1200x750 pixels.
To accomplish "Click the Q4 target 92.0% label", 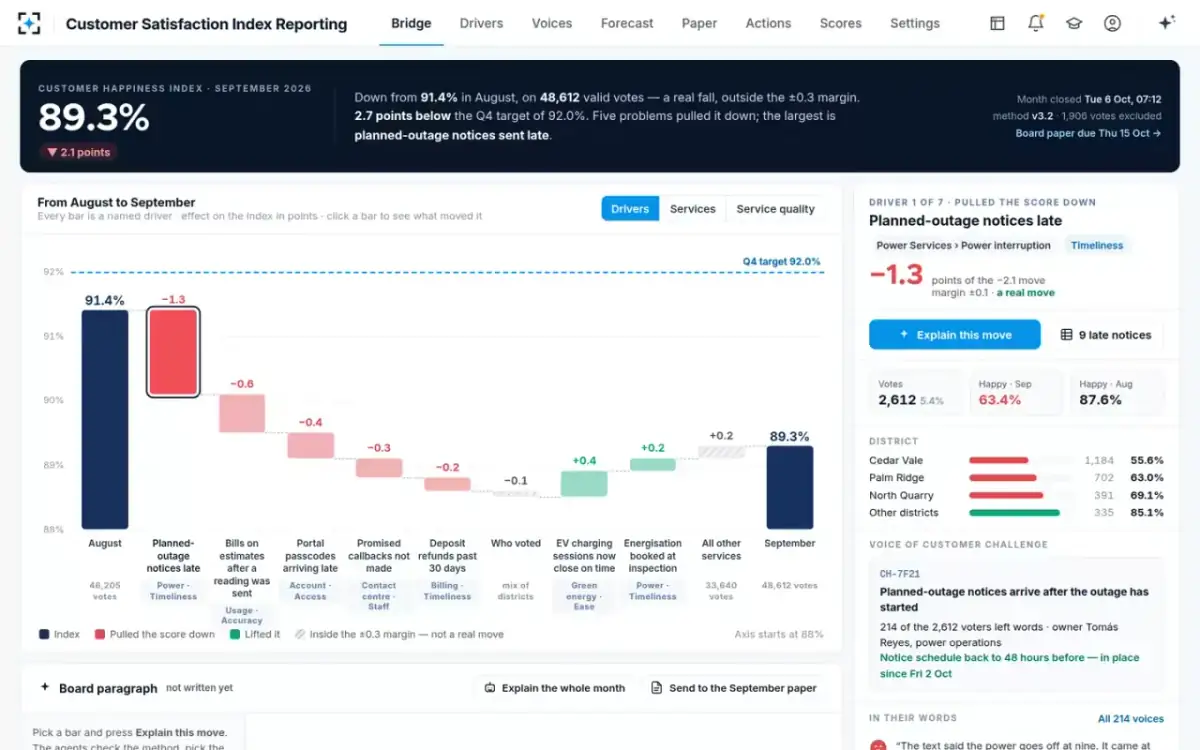I will coord(781,262).
